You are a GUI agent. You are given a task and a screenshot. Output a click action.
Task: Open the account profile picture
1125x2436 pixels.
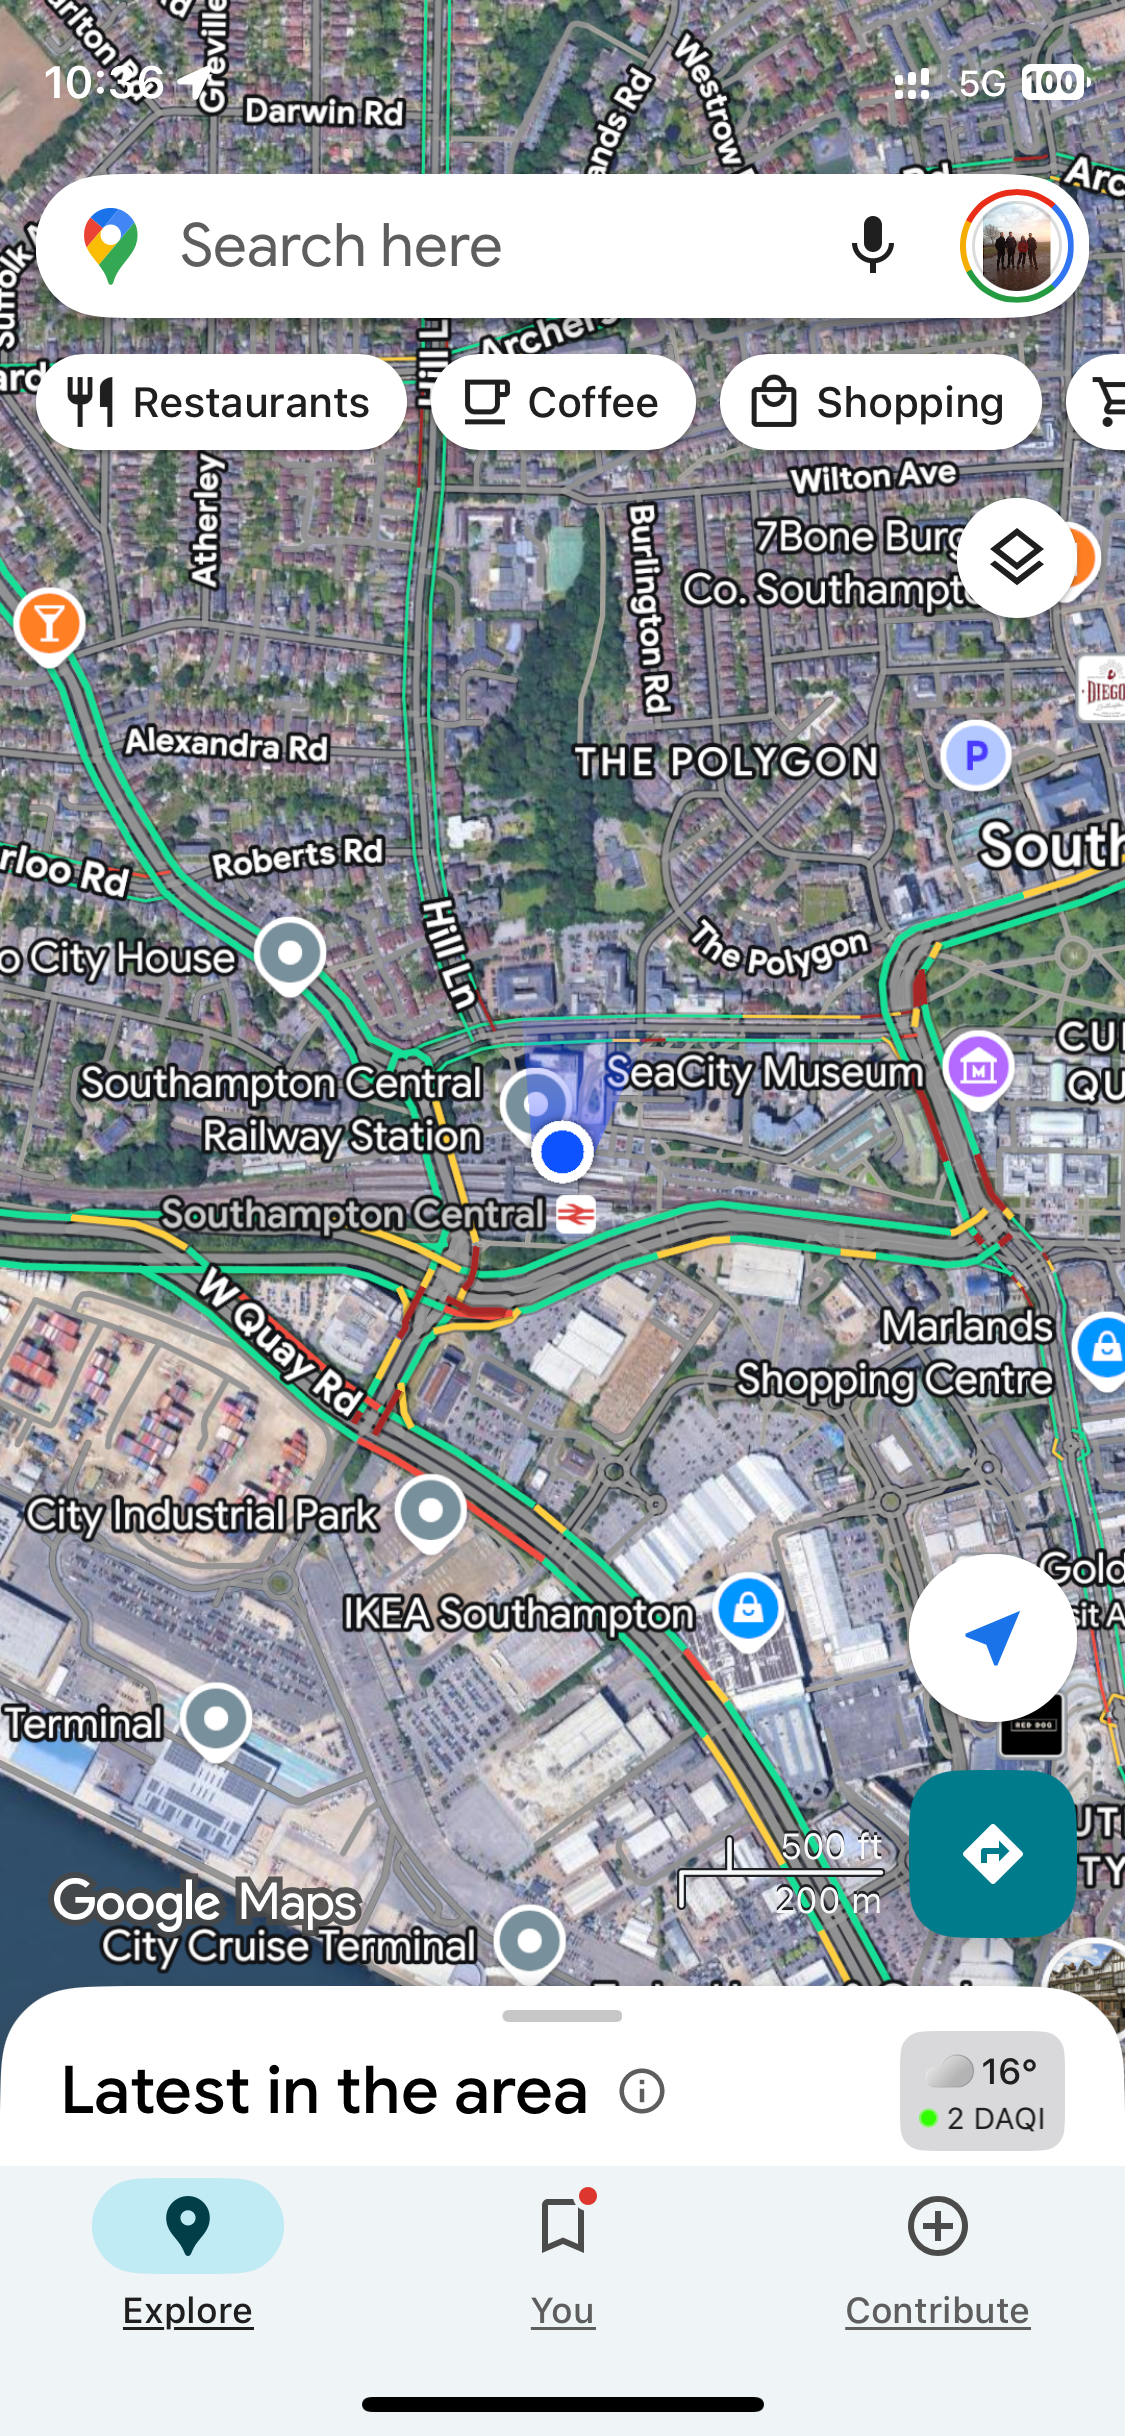(1016, 246)
